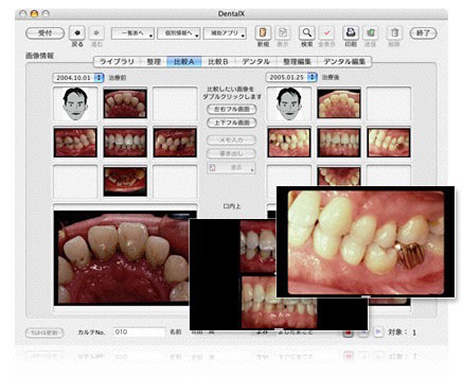This screenshot has height=380, width=468.
Task: Click the floating close-up photo with the gold crown
Action: (x=366, y=242)
